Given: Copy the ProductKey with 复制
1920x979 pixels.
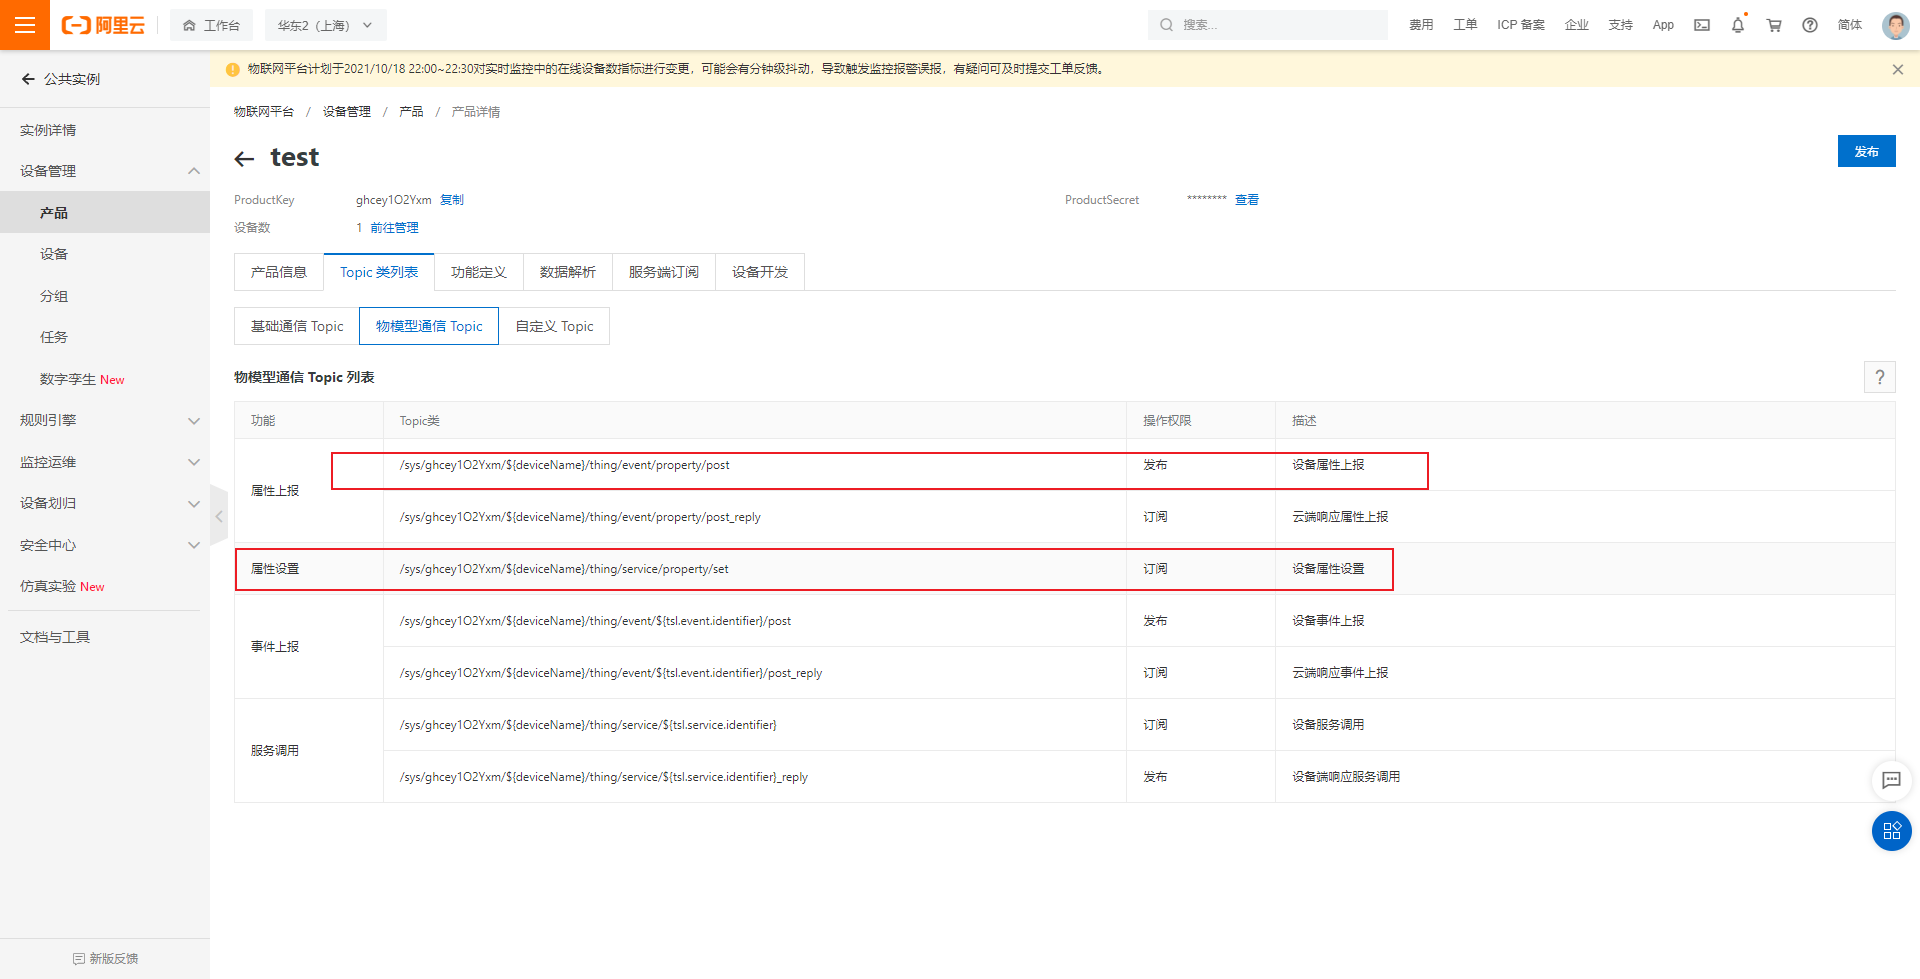Looking at the screenshot, I should (452, 200).
